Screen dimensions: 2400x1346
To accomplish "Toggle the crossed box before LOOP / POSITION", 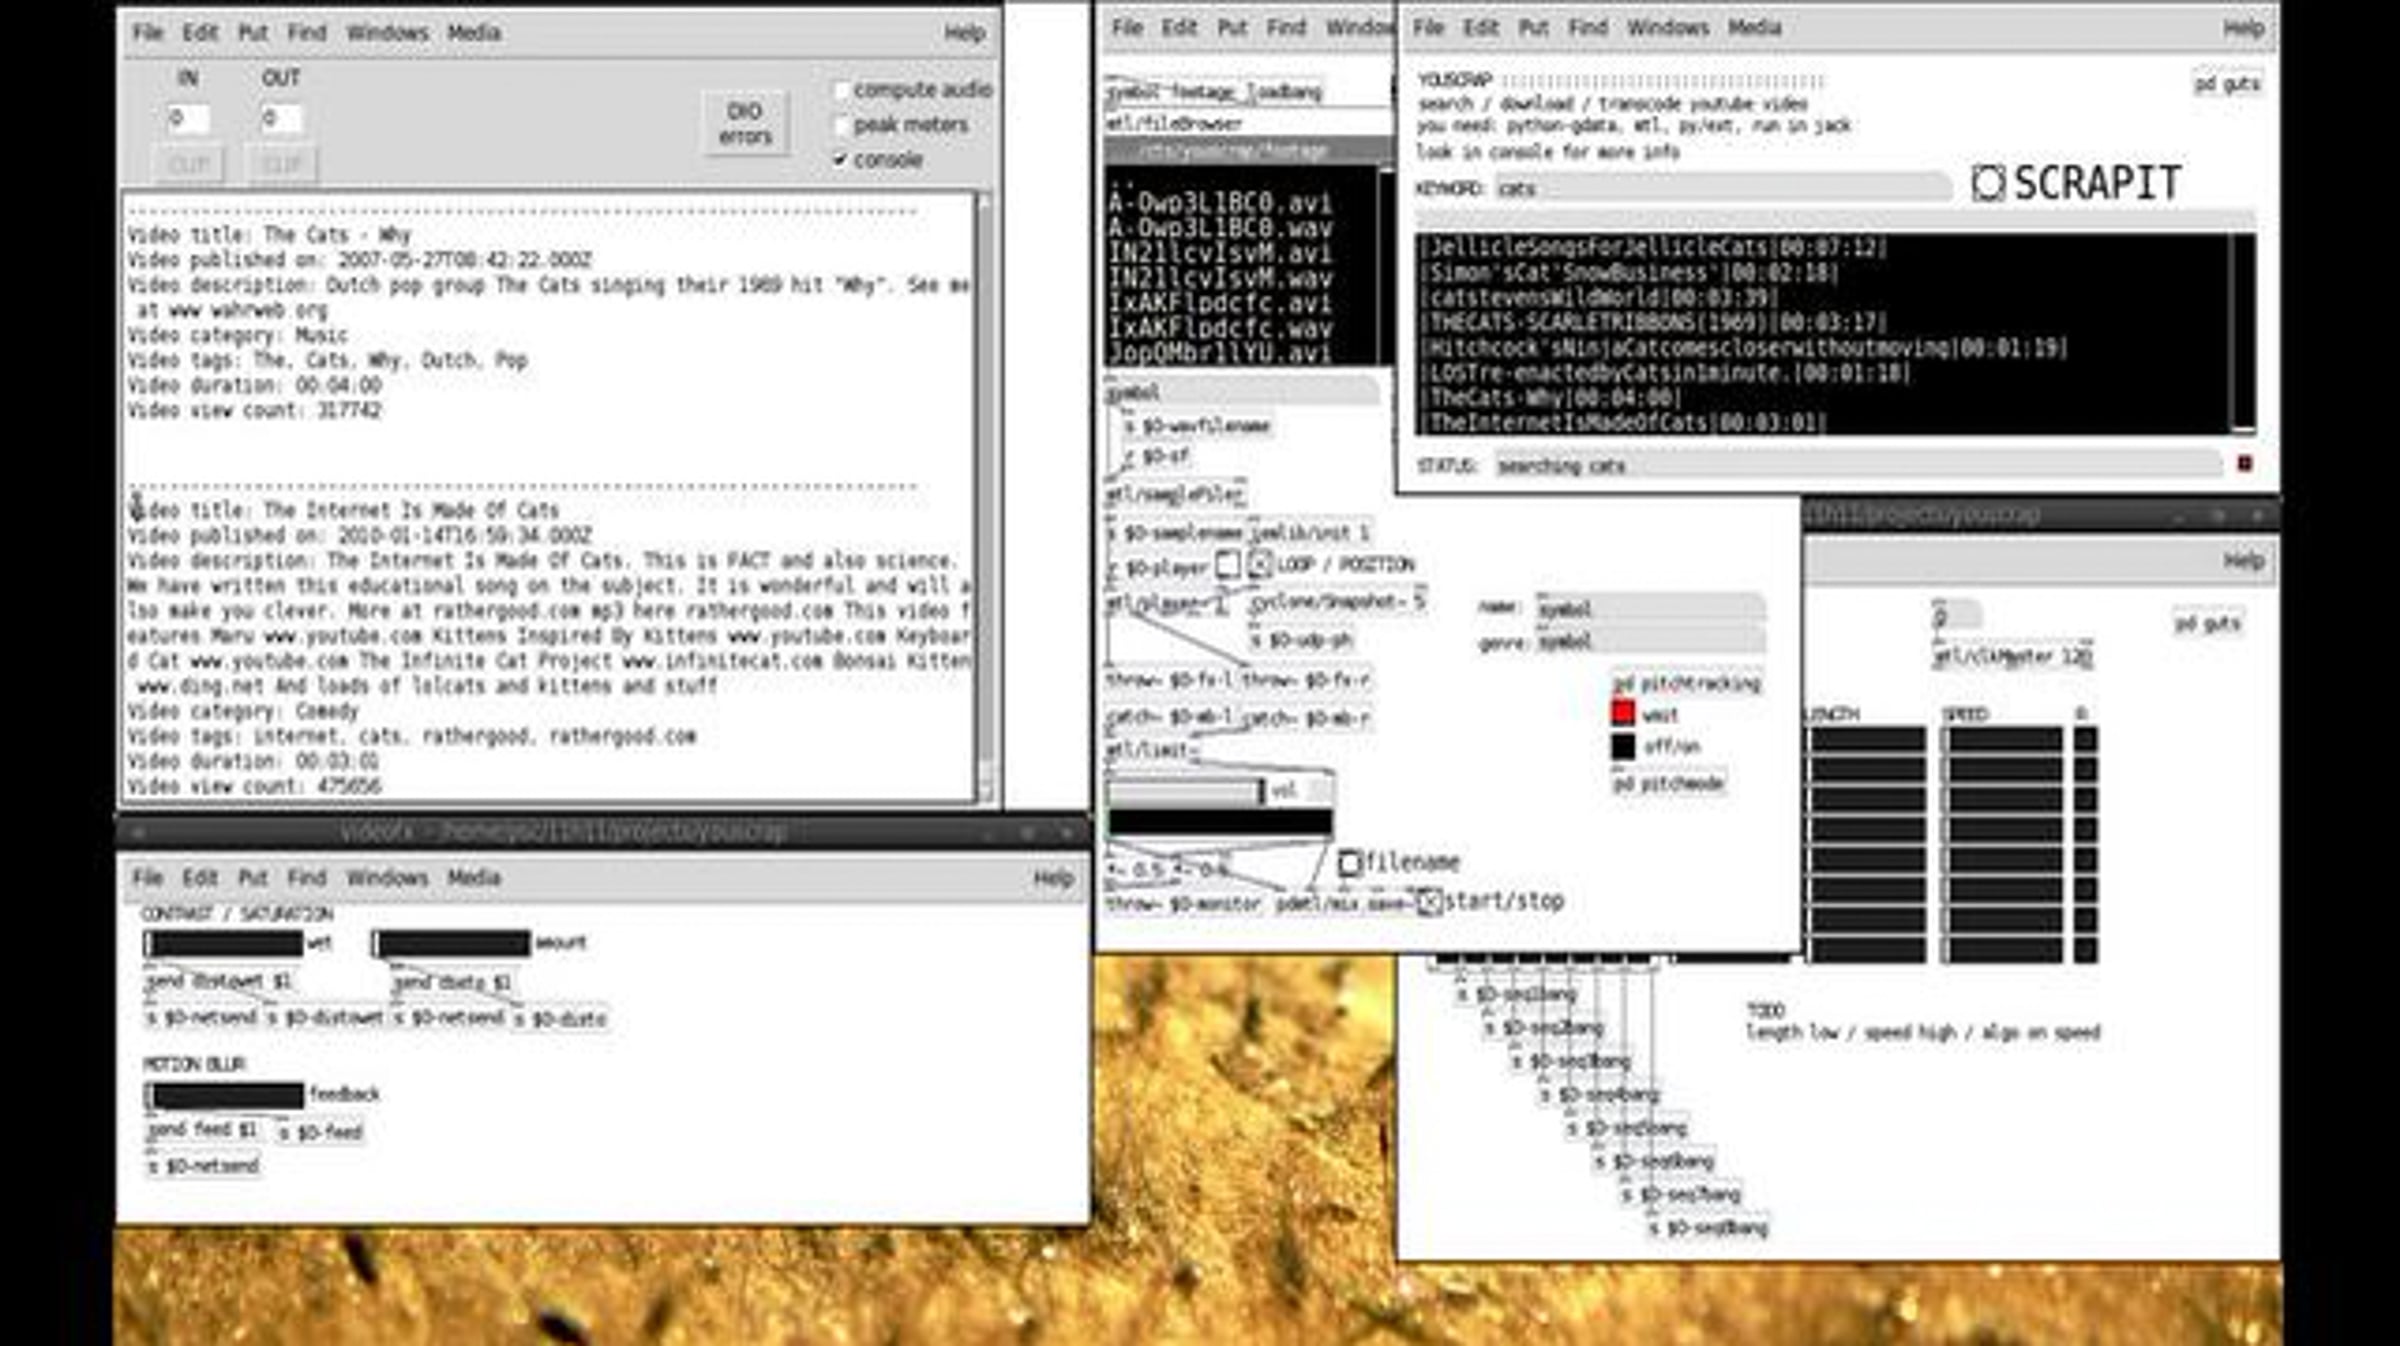I will tap(1260, 565).
